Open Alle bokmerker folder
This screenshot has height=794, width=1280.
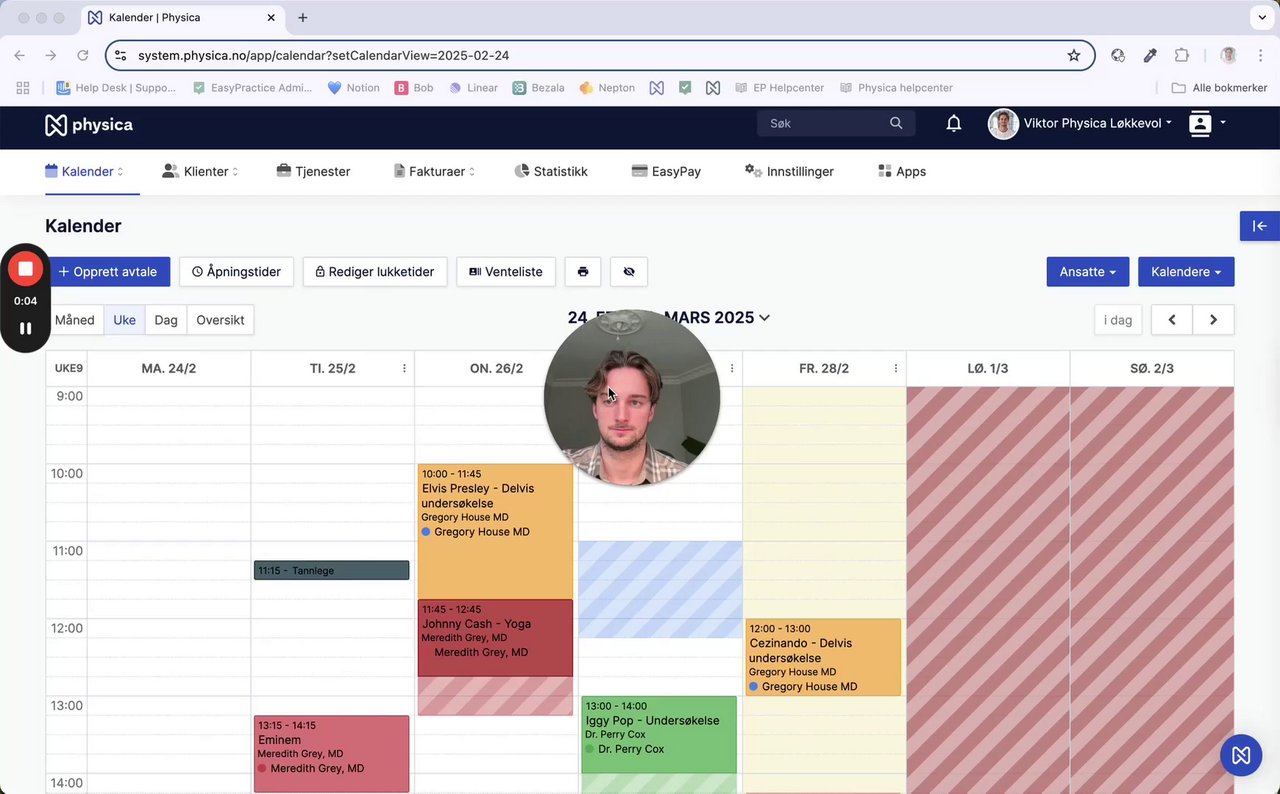pyautogui.click(x=1219, y=88)
